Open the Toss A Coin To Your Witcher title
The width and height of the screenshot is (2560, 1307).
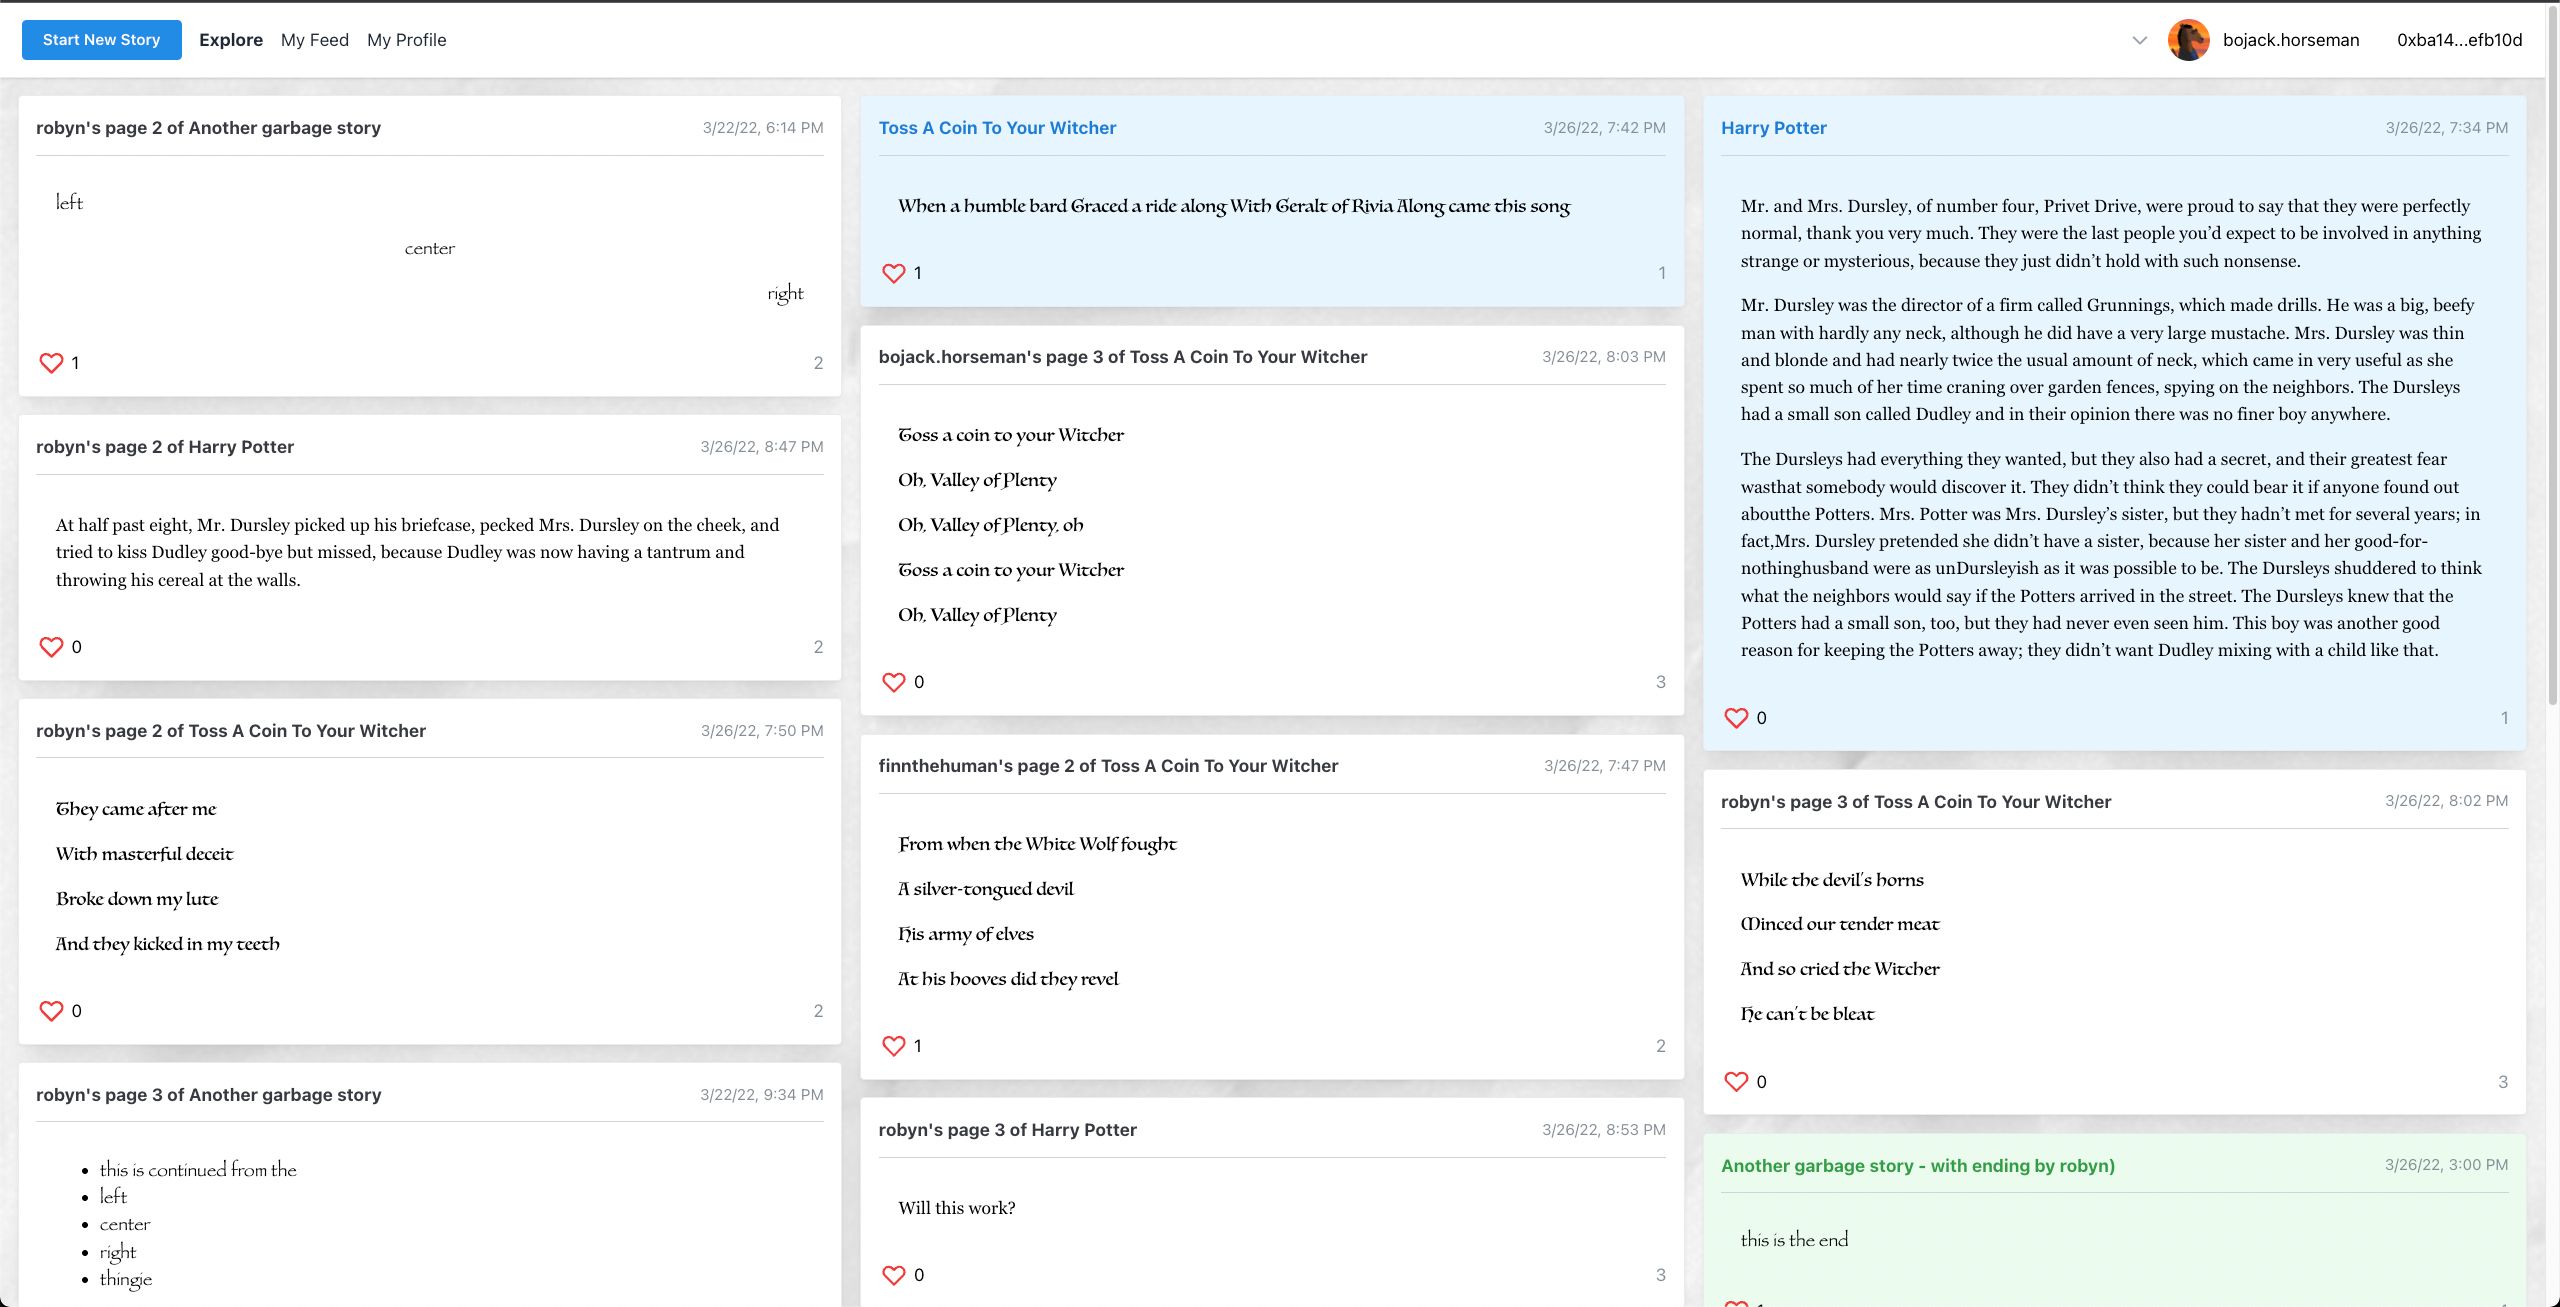(997, 128)
